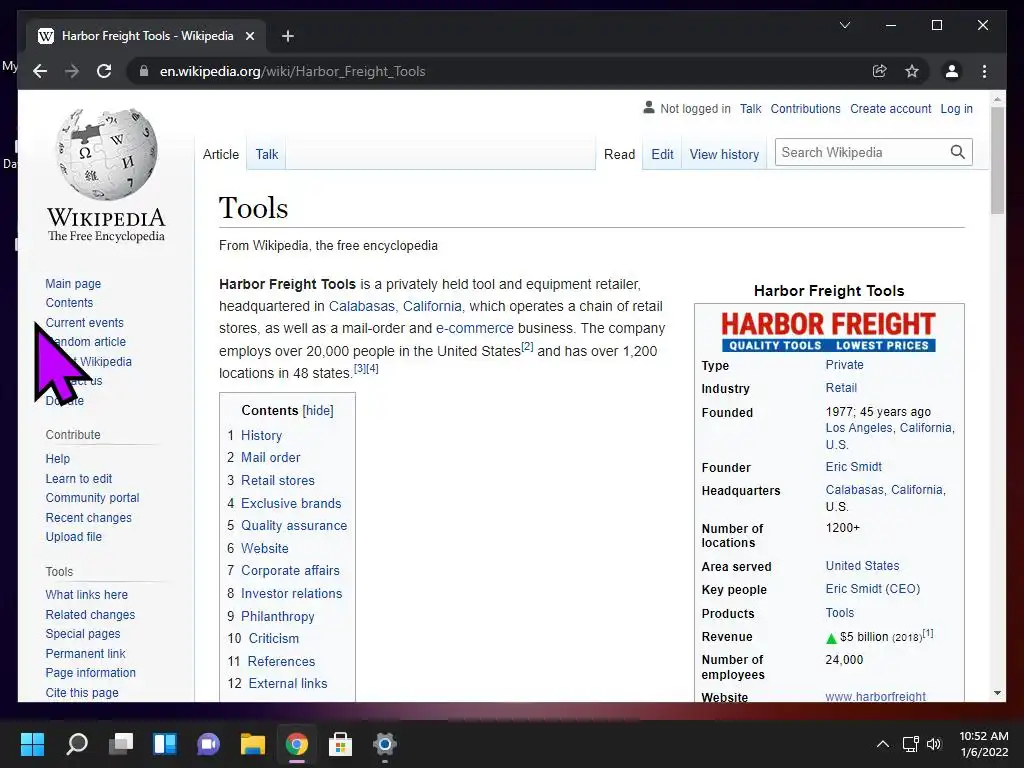Open Widgets from the taskbar
Viewport: 1024px width, 768px height.
coord(165,744)
